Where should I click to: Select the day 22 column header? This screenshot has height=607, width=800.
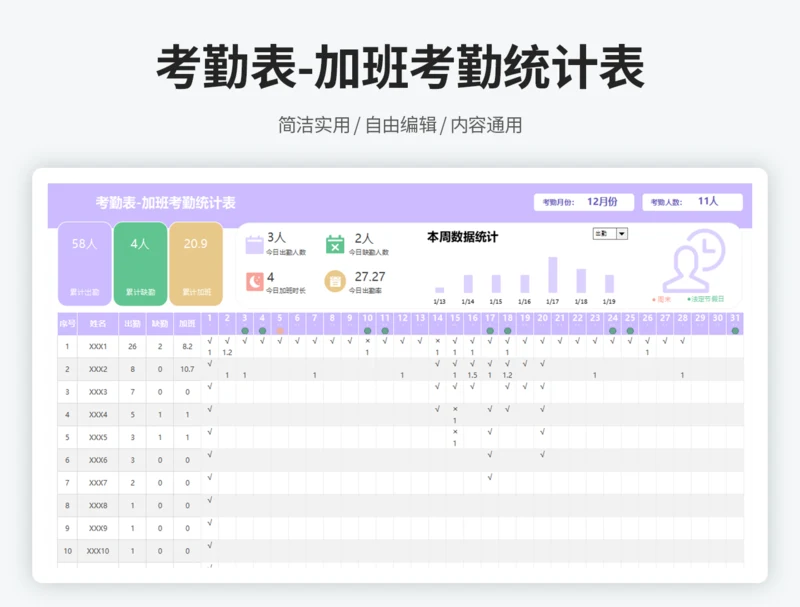coord(577,323)
